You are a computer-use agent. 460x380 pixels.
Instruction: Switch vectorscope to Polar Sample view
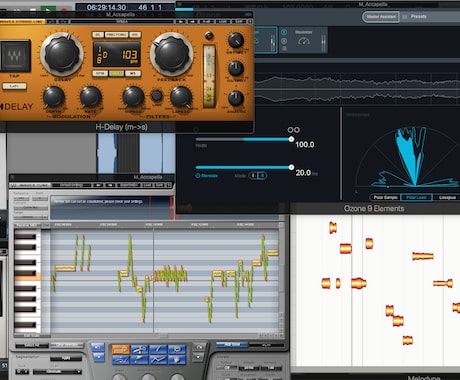(x=385, y=197)
